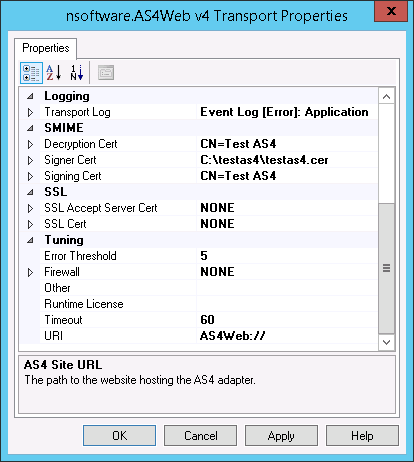
Task: Close the Transport Properties dialog
Action: click(391, 11)
